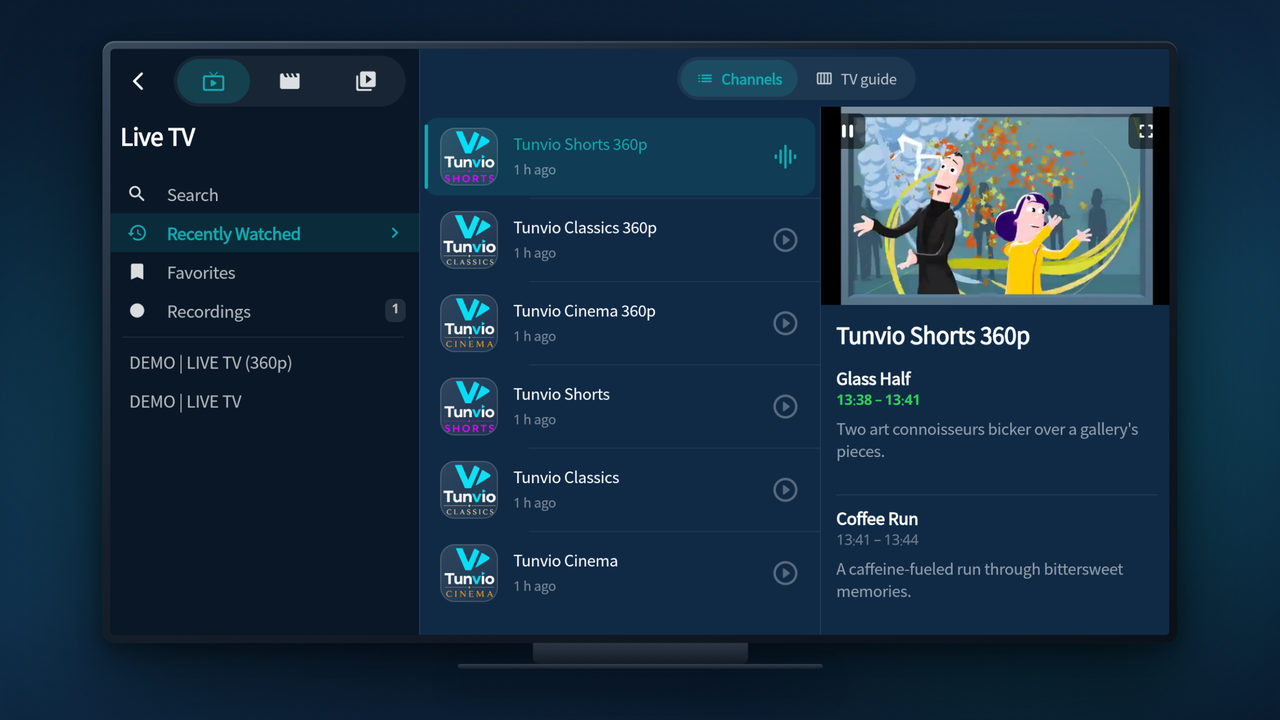Viewport: 1280px width, 720px height.
Task: Open the Live TV section icon
Action: (x=213, y=81)
